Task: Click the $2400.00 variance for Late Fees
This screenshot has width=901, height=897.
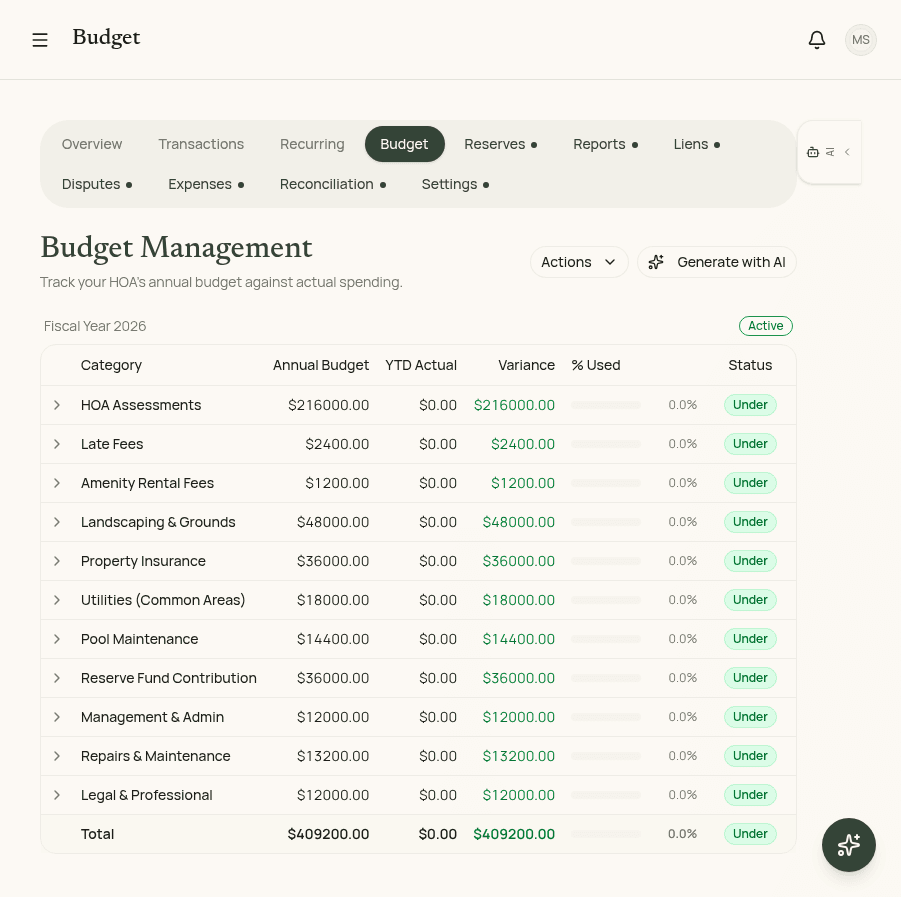Action: coord(523,444)
